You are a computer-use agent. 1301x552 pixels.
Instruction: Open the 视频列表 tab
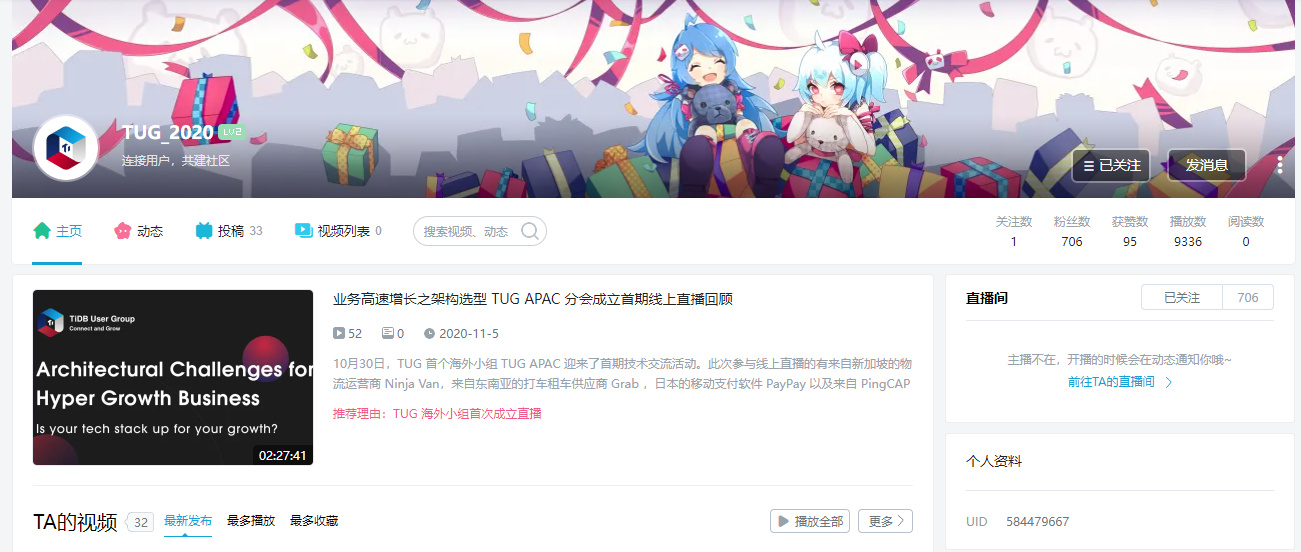click(x=338, y=231)
